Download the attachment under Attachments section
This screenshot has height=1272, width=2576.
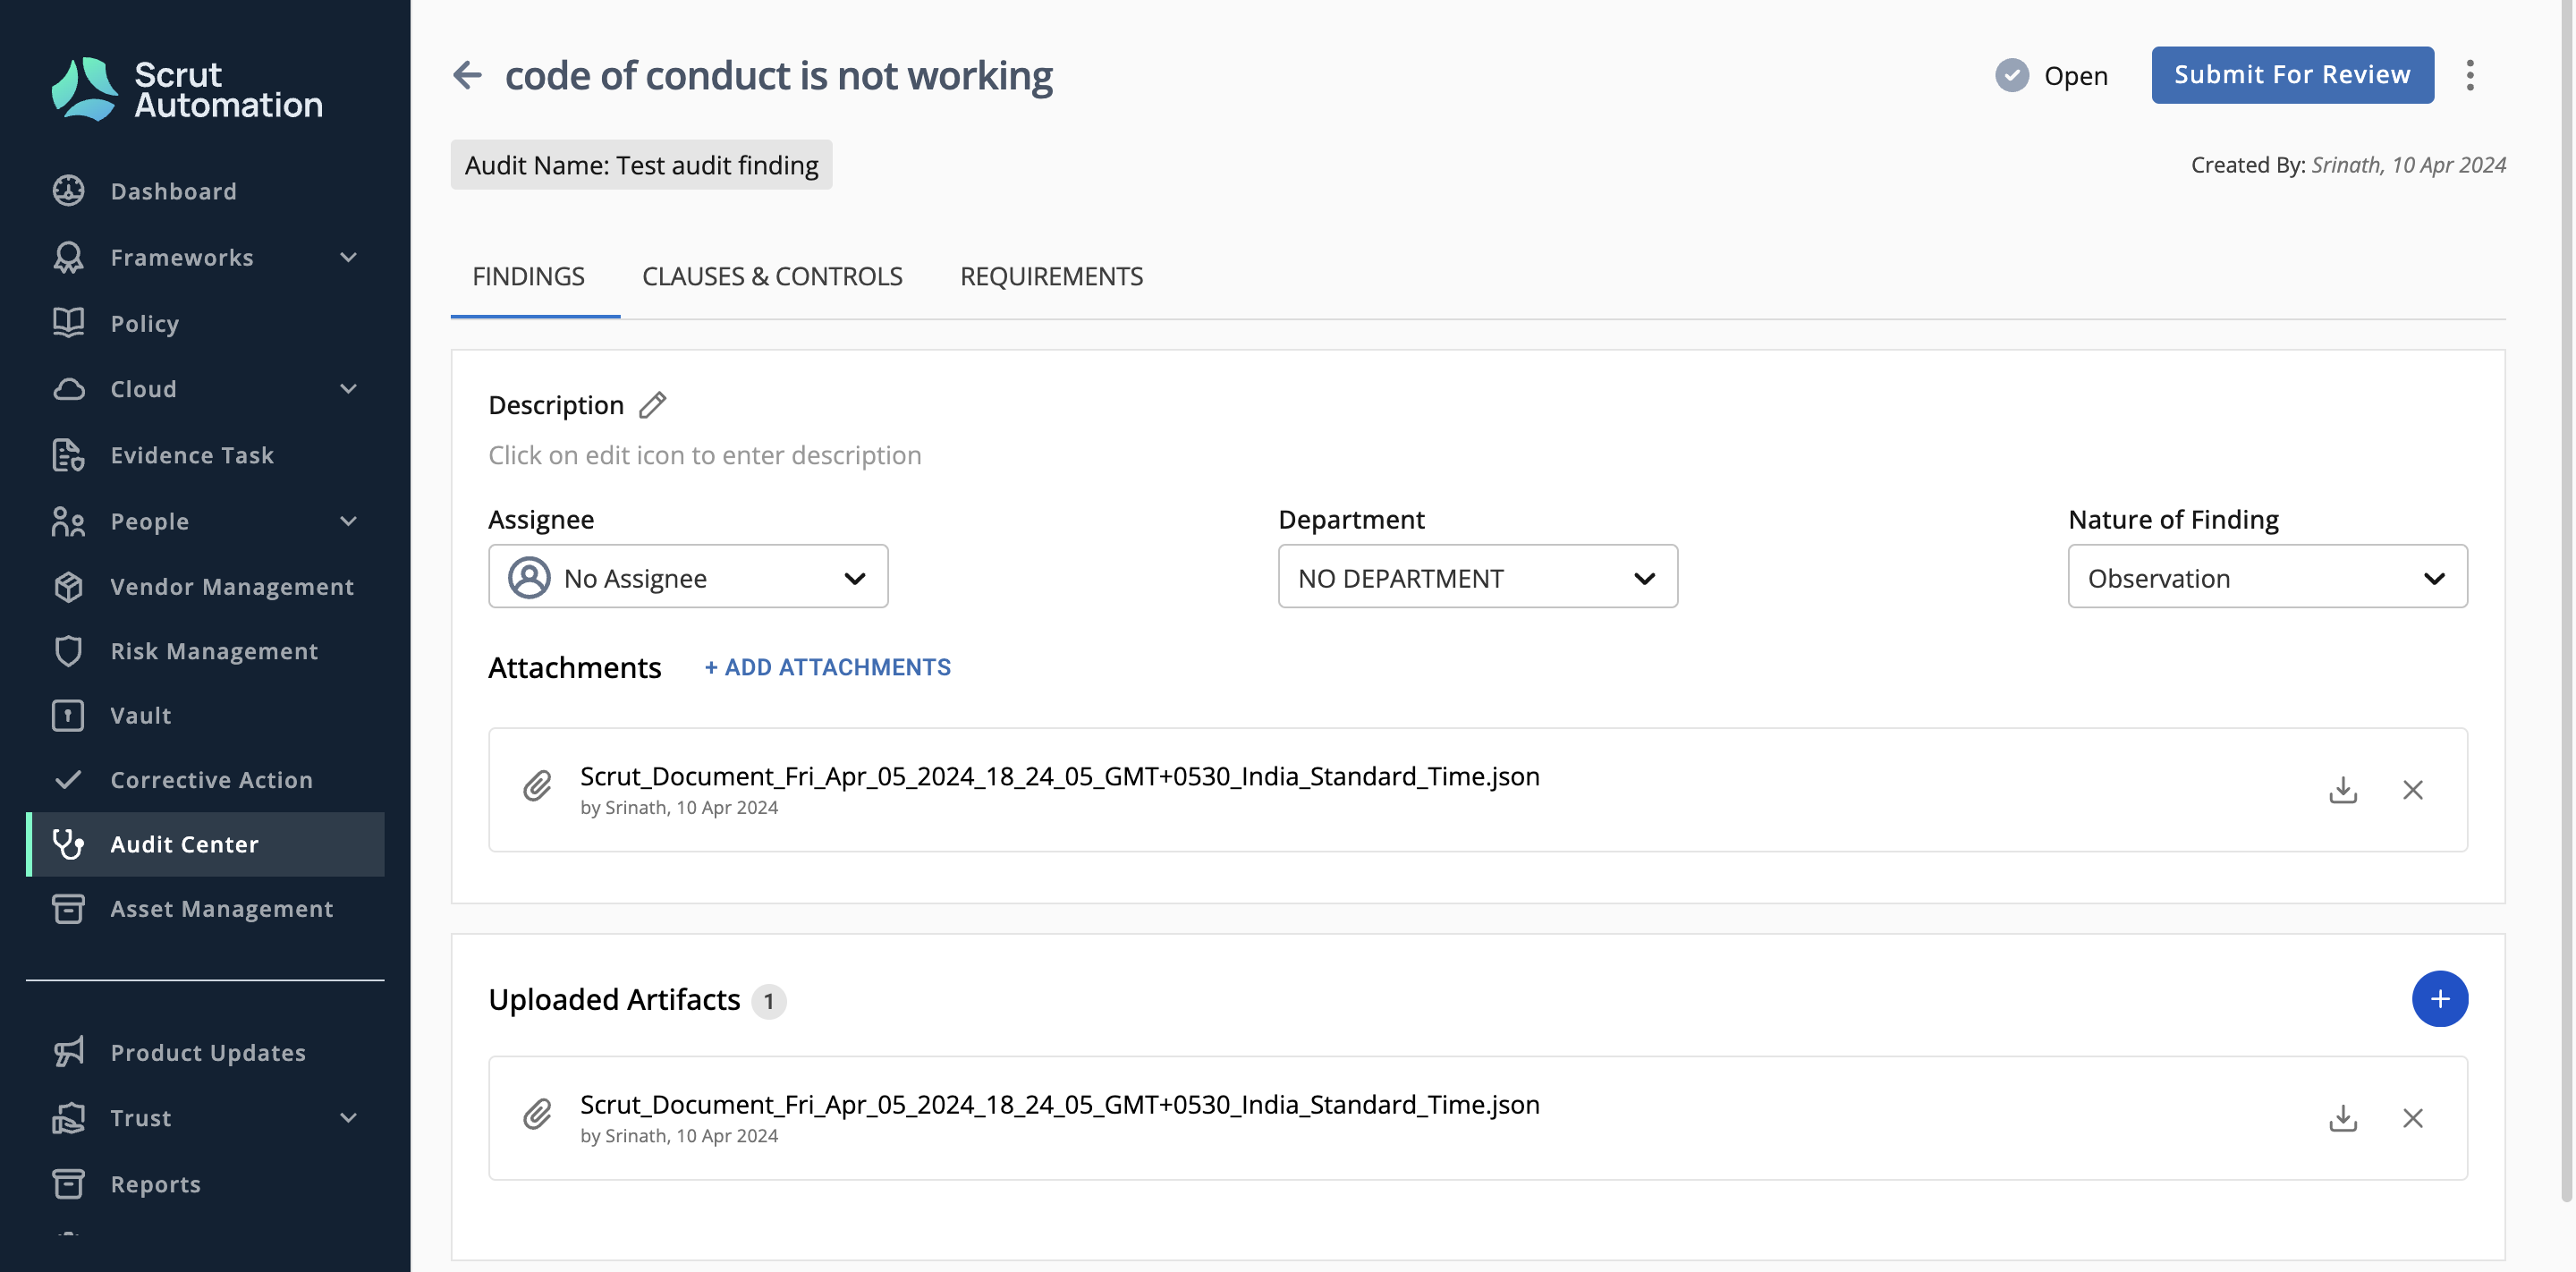point(2342,789)
